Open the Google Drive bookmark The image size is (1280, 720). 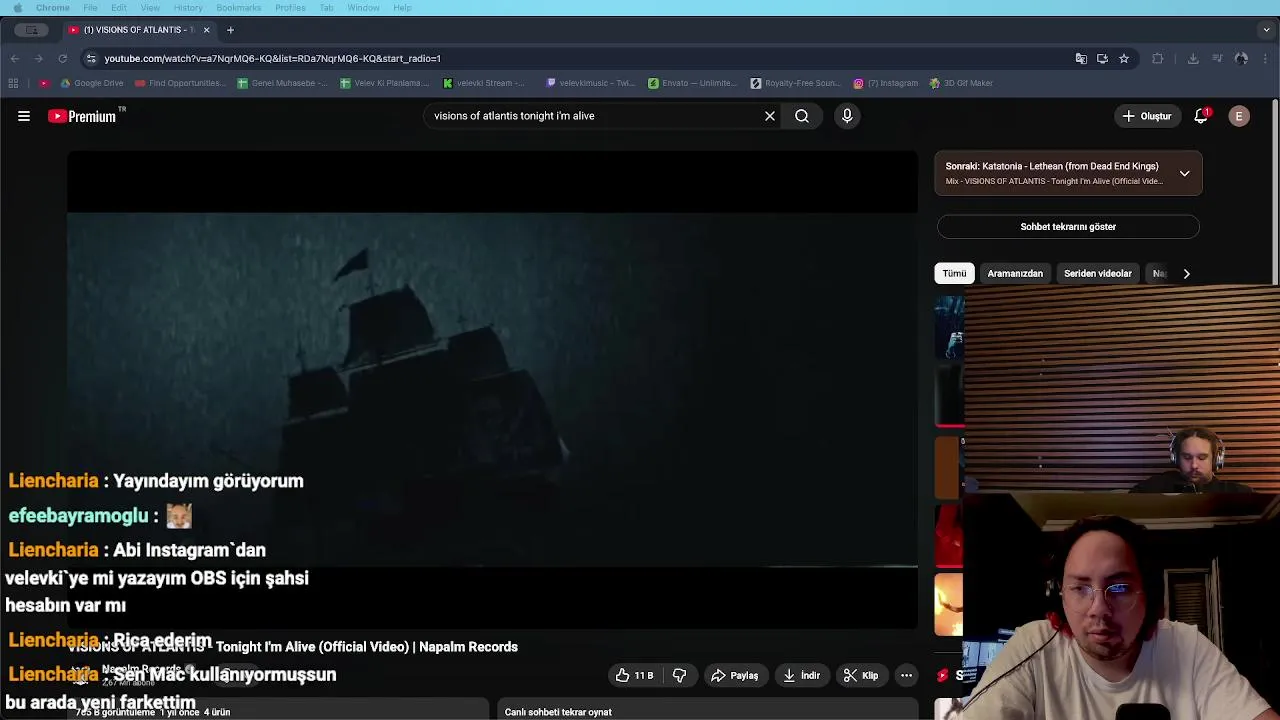(91, 83)
